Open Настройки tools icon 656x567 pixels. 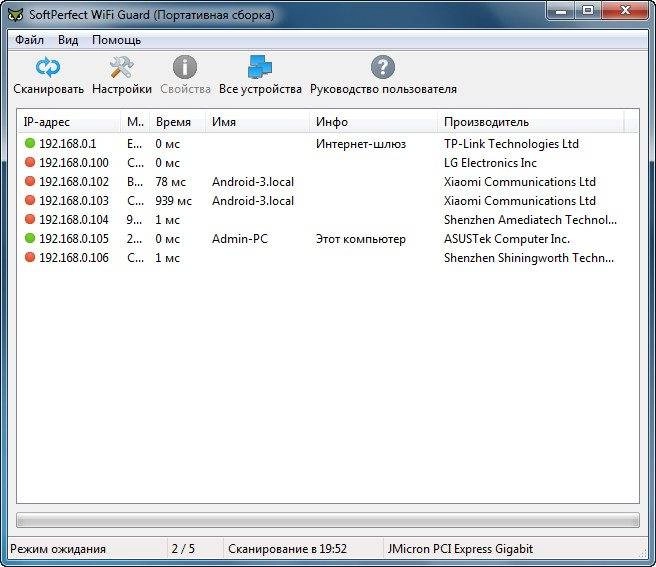pos(122,67)
